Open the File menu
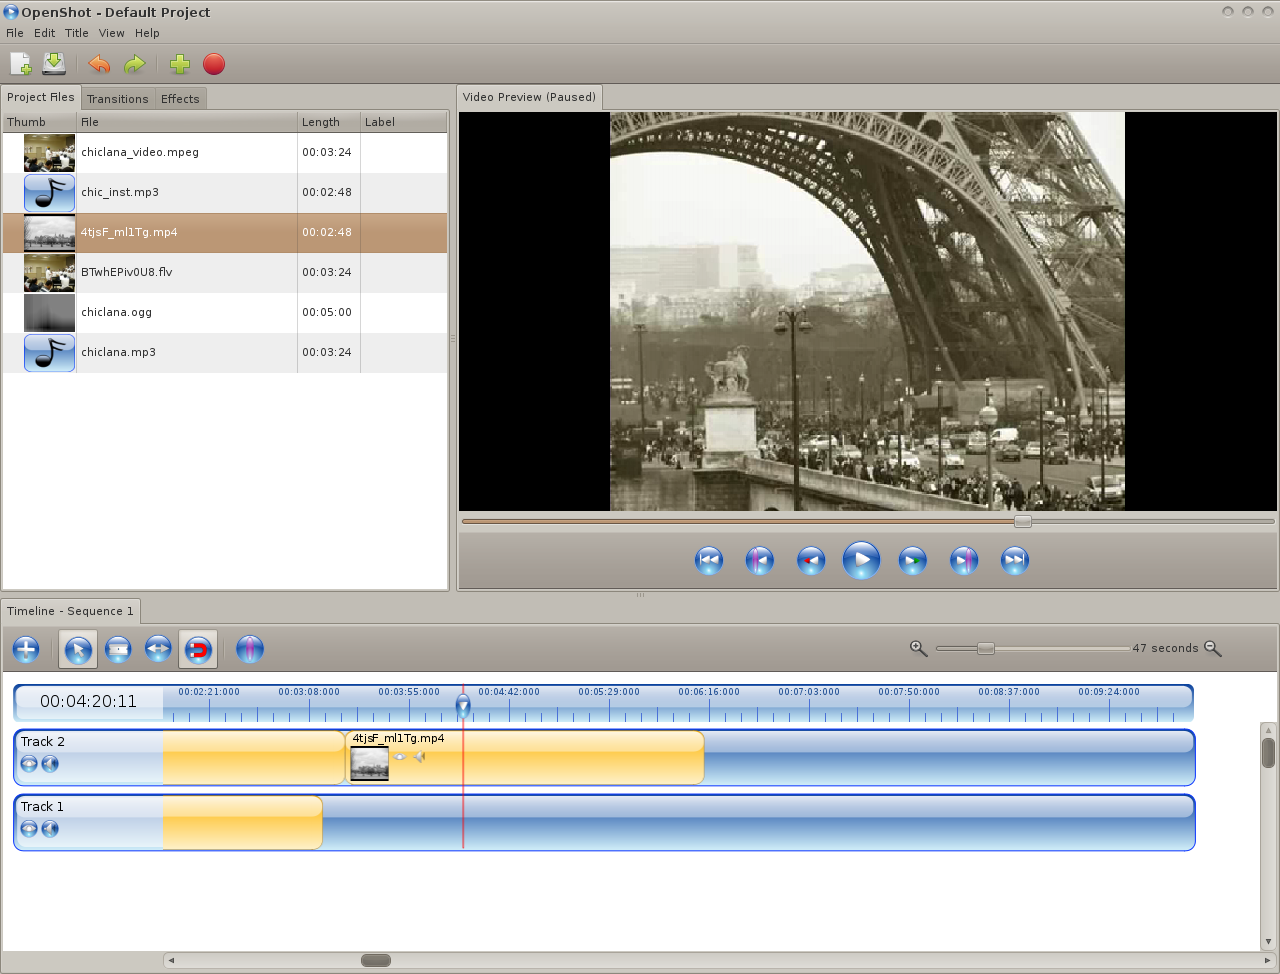 coord(15,33)
